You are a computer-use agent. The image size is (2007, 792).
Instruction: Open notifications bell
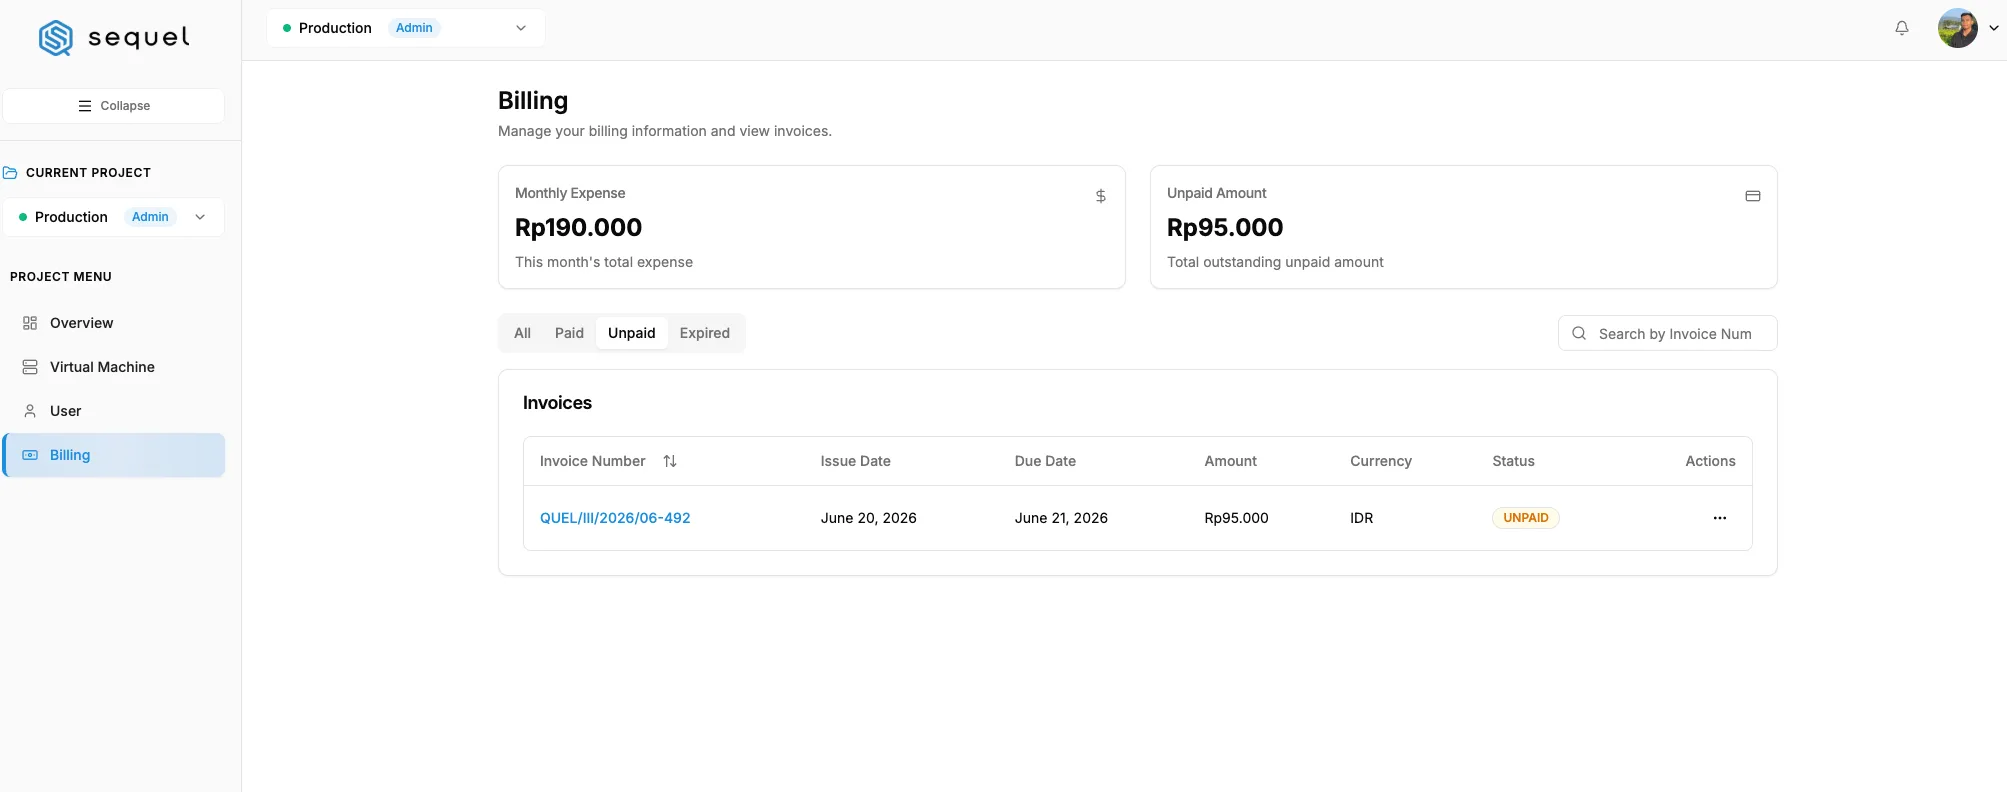[x=1902, y=28]
